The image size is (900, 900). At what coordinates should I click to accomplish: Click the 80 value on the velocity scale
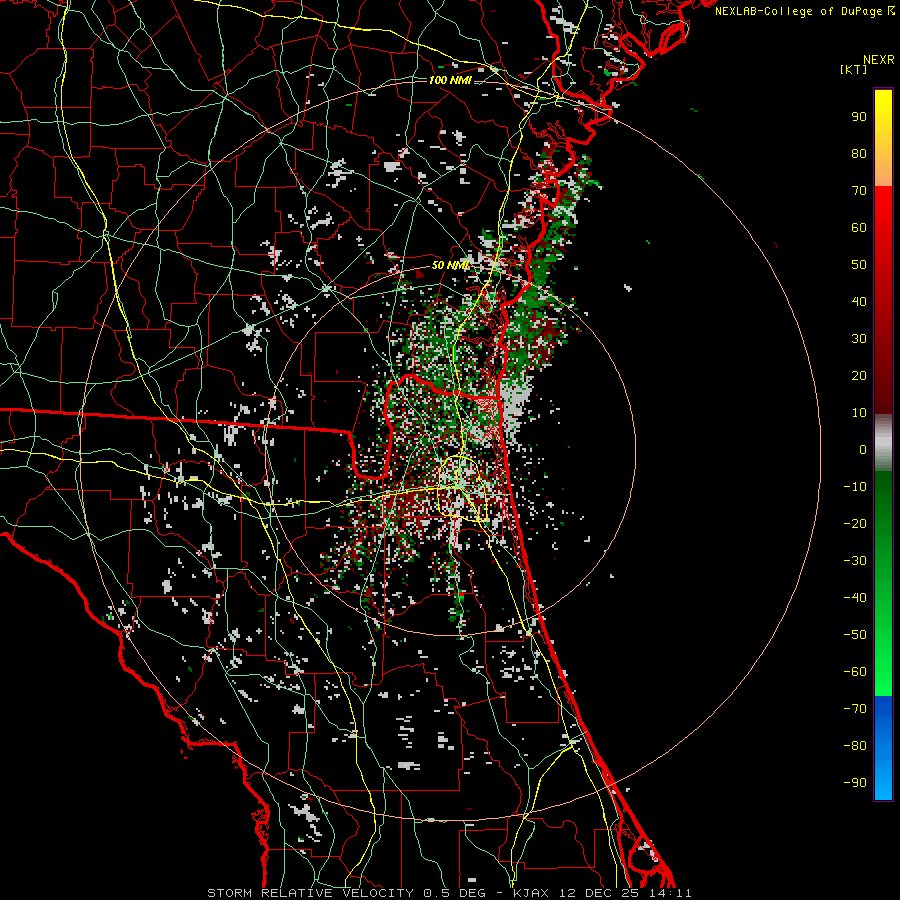859,153
